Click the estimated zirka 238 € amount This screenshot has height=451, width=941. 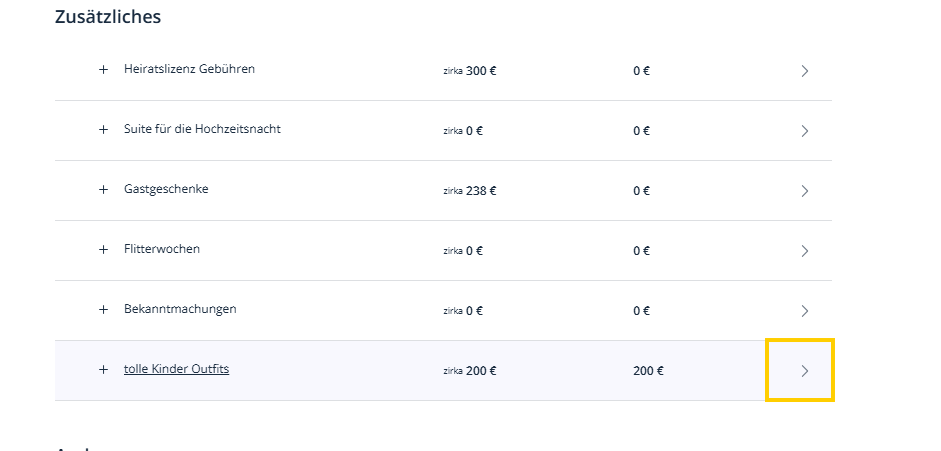coord(470,191)
